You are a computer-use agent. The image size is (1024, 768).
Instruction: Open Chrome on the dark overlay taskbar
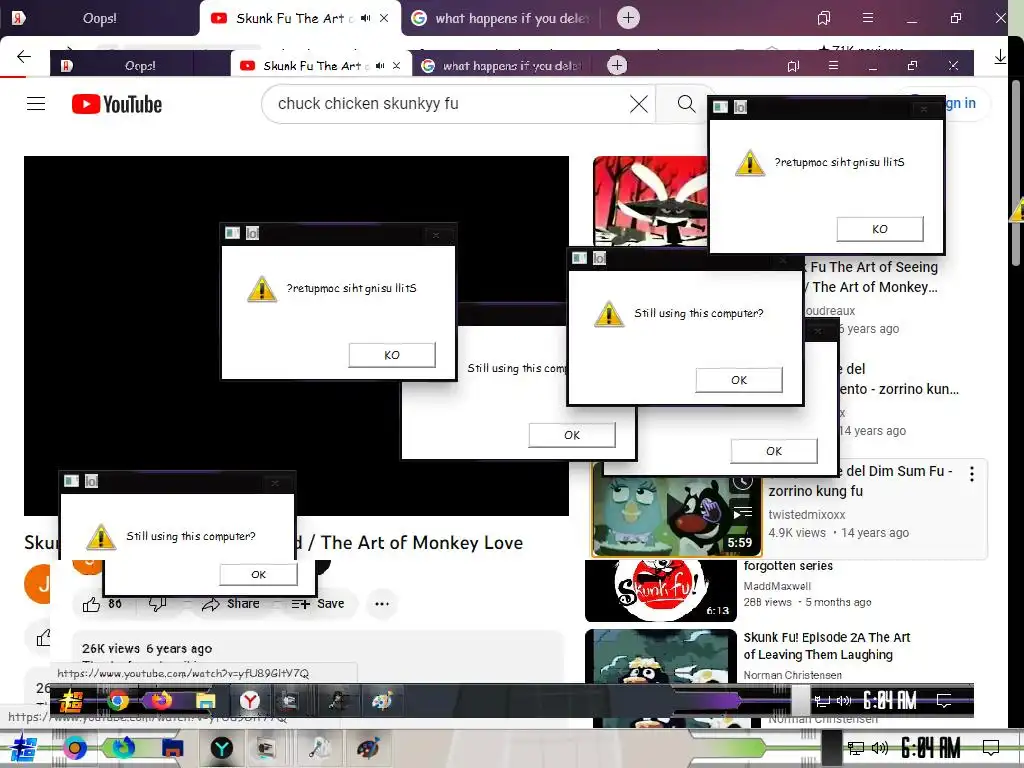(118, 701)
